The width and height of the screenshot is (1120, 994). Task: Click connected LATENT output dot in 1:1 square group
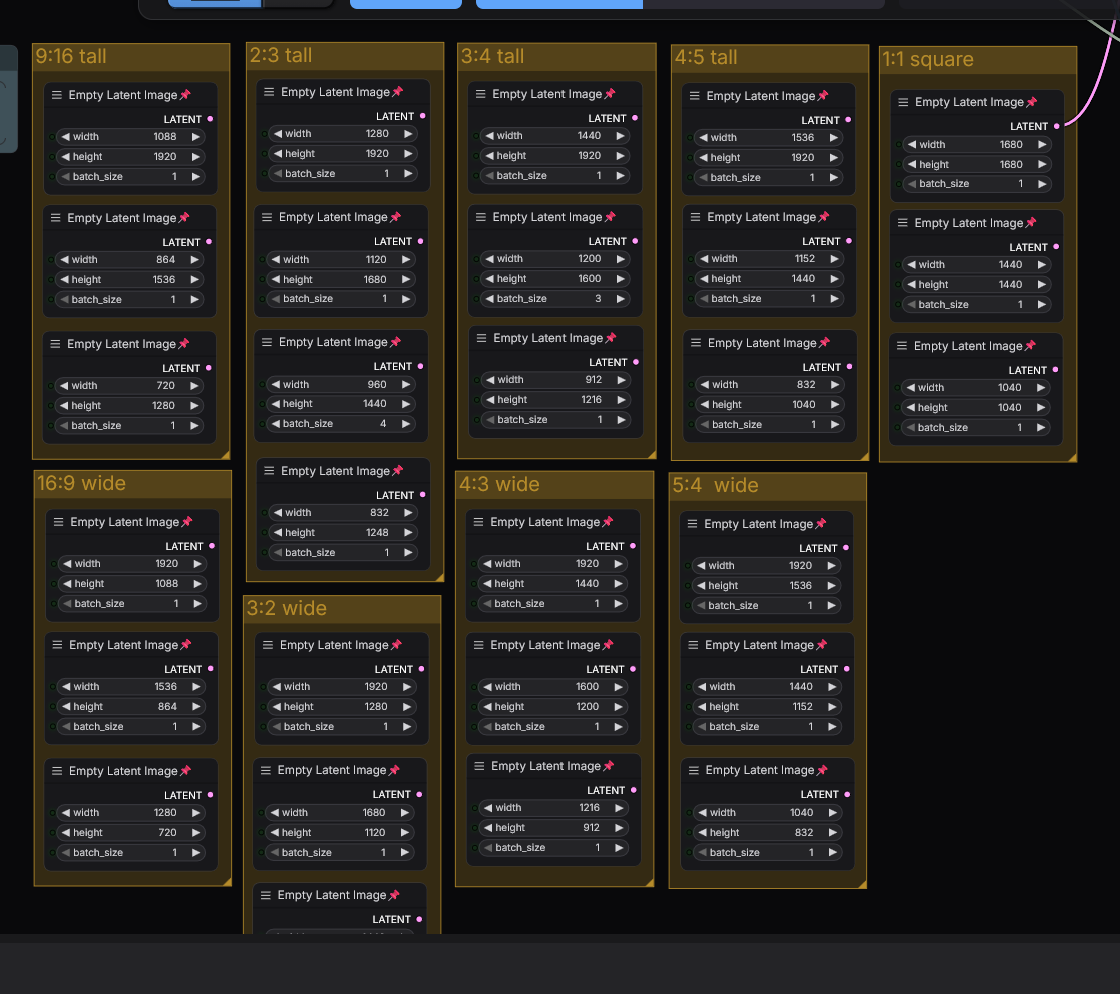[1056, 126]
